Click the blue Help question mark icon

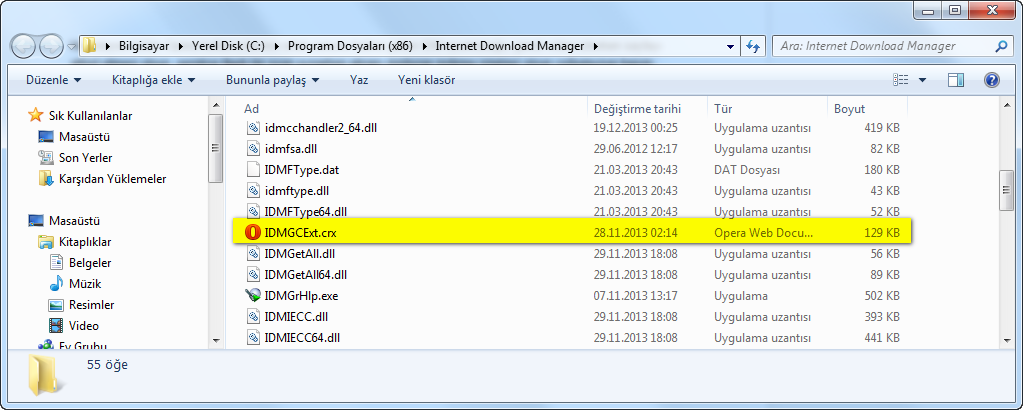(x=992, y=80)
